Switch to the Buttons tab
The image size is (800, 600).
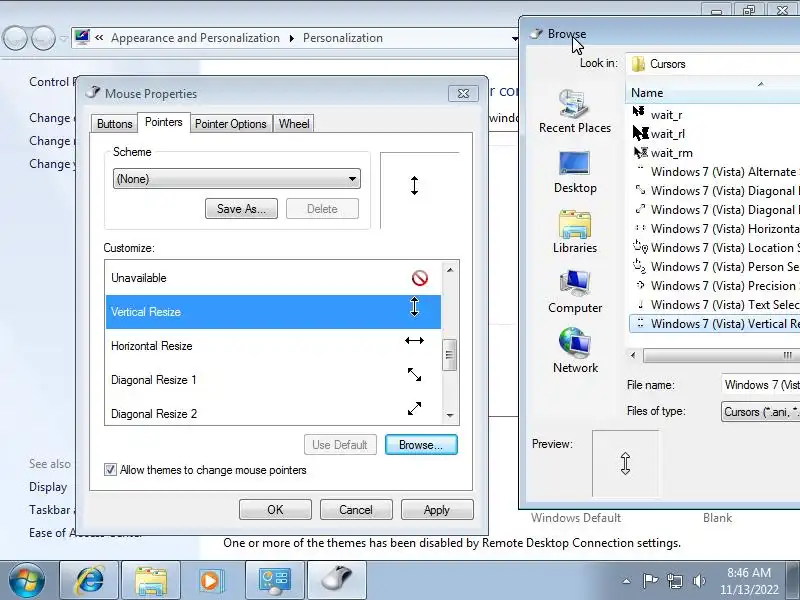click(x=114, y=123)
